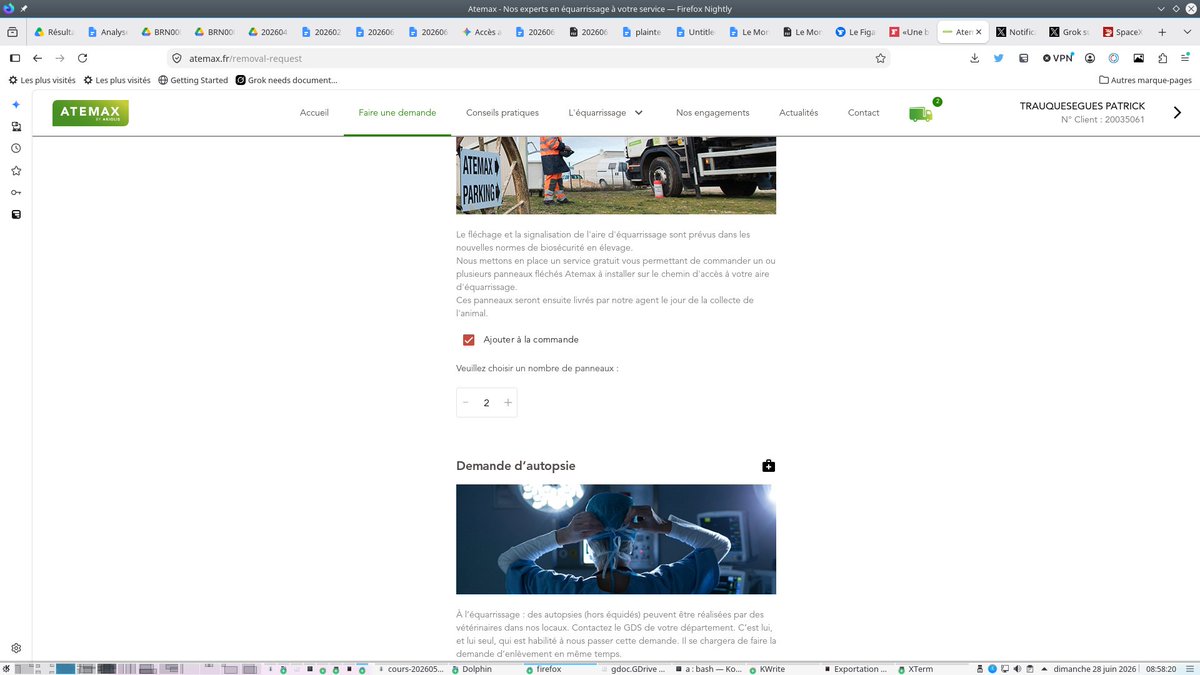This screenshot has width=1200, height=675.
Task: Switch to the Accès à browser tab
Action: (482, 32)
